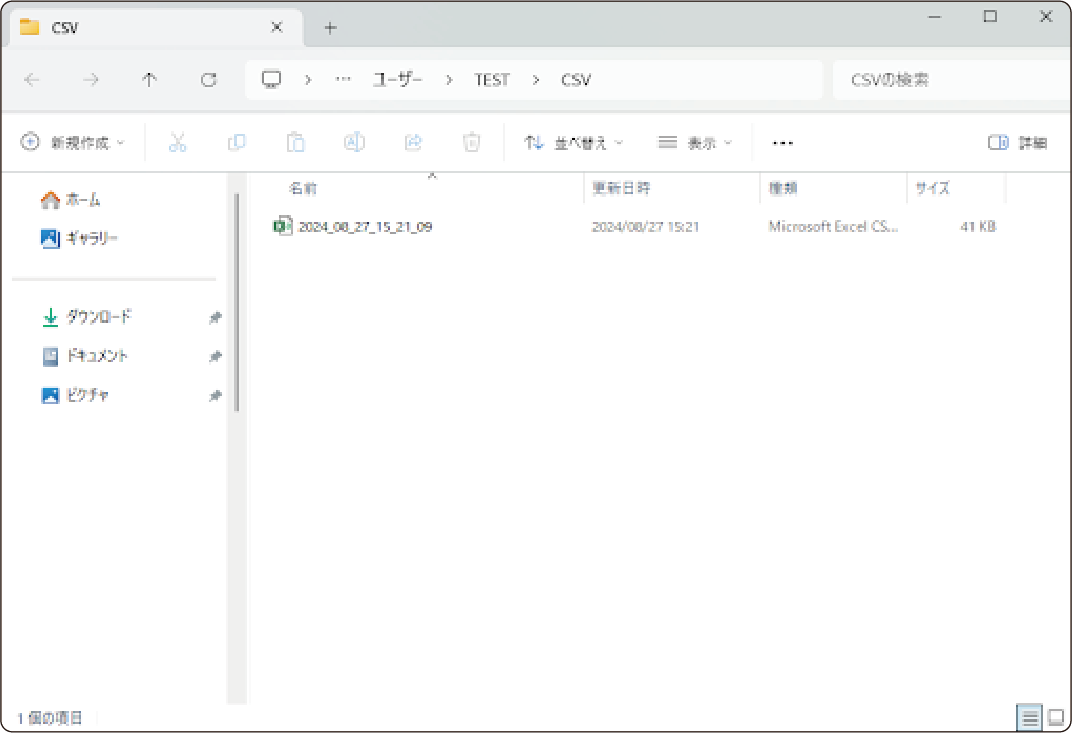
Task: Click the Rename icon in toolbar
Action: pos(354,143)
